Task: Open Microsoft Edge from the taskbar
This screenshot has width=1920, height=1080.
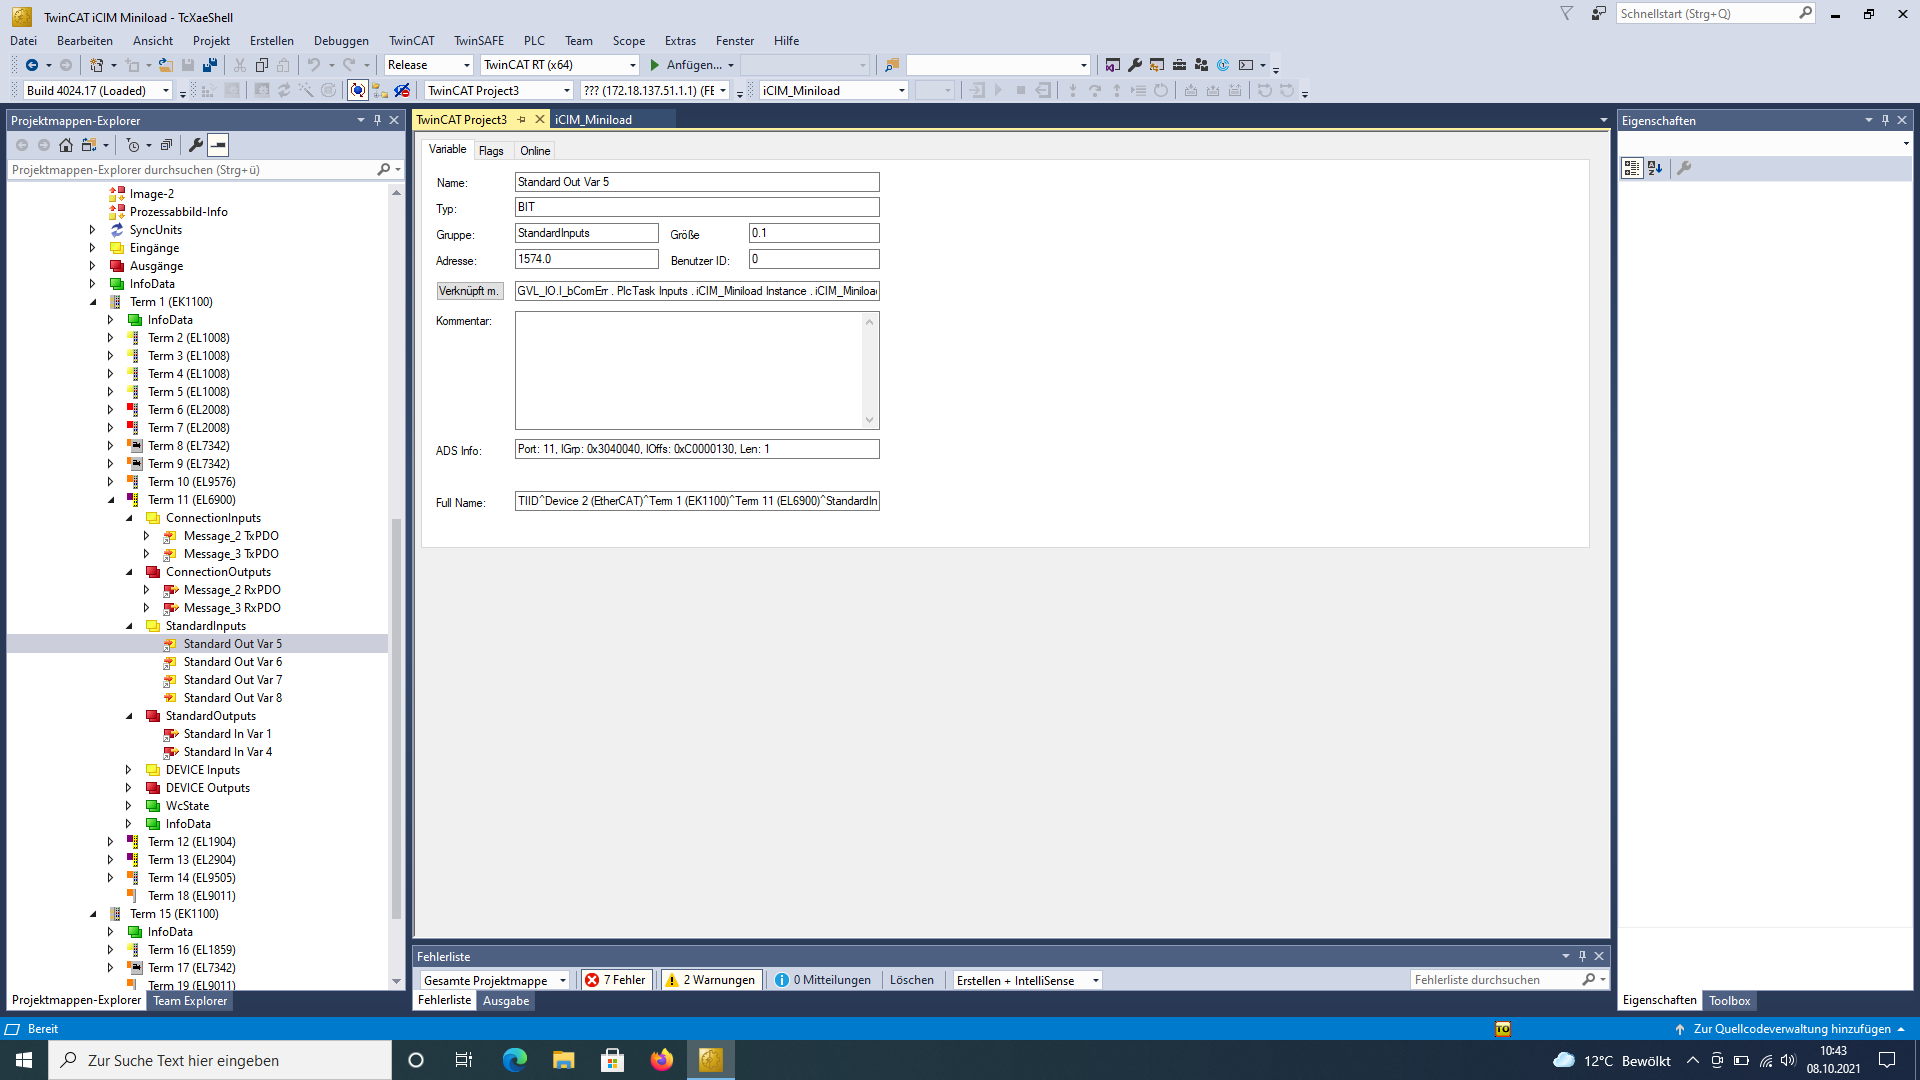Action: (x=515, y=1060)
